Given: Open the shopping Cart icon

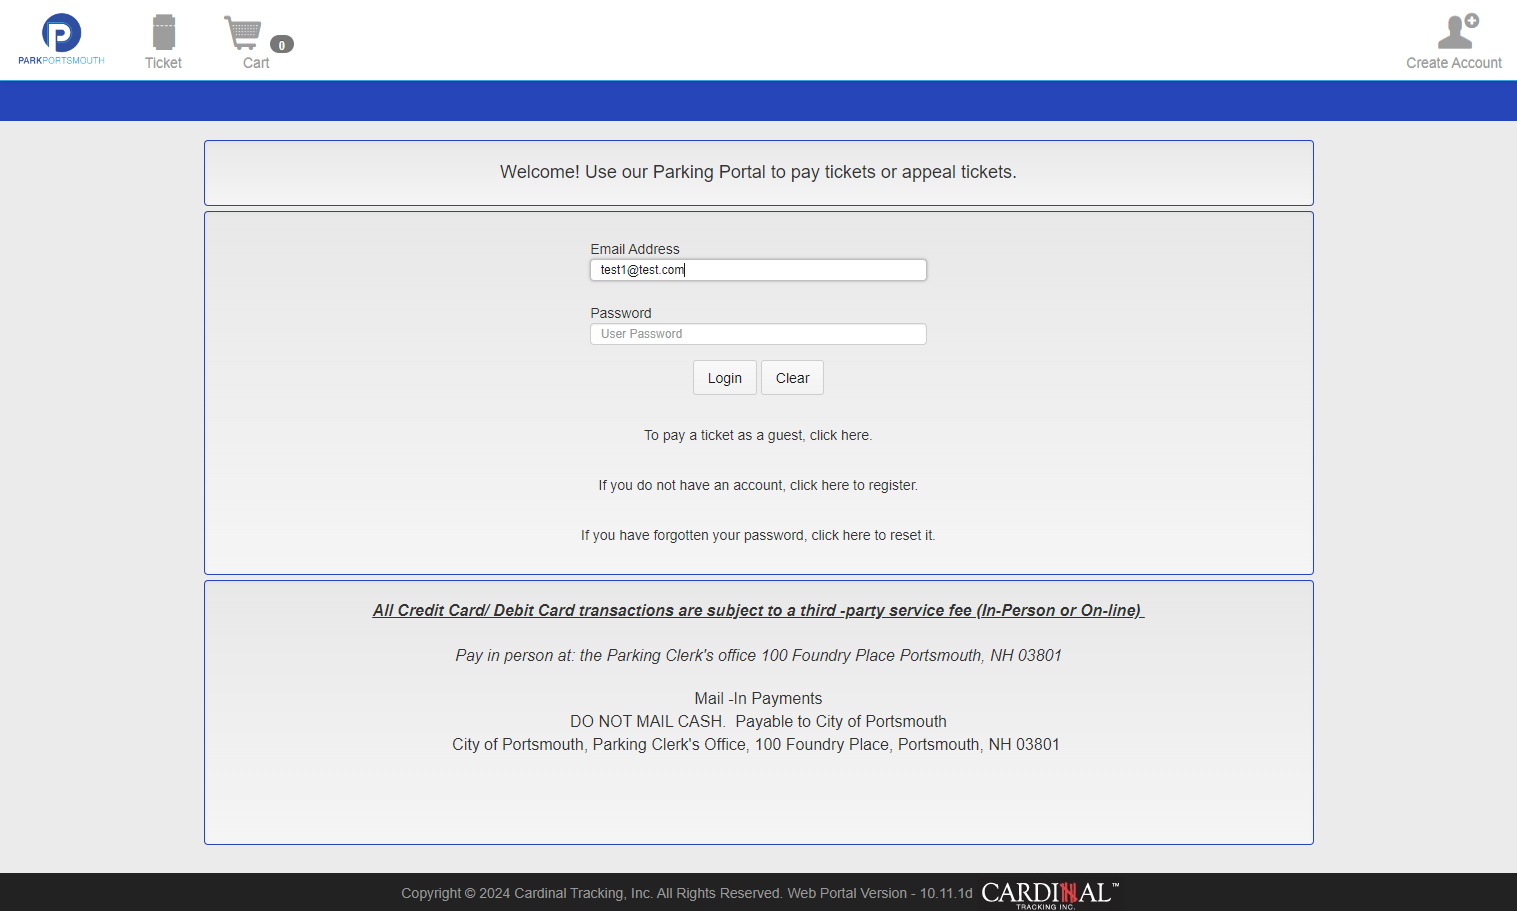Looking at the screenshot, I should point(243,33).
